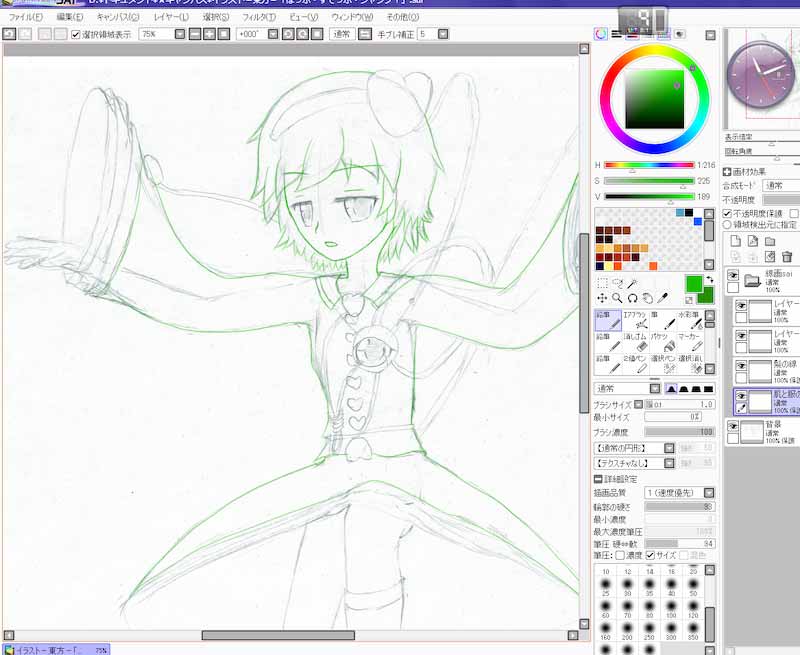The width and height of the screenshot is (800, 655).
Task: Toggle 選択領域表示 selection display checkbox
Action: [76, 35]
